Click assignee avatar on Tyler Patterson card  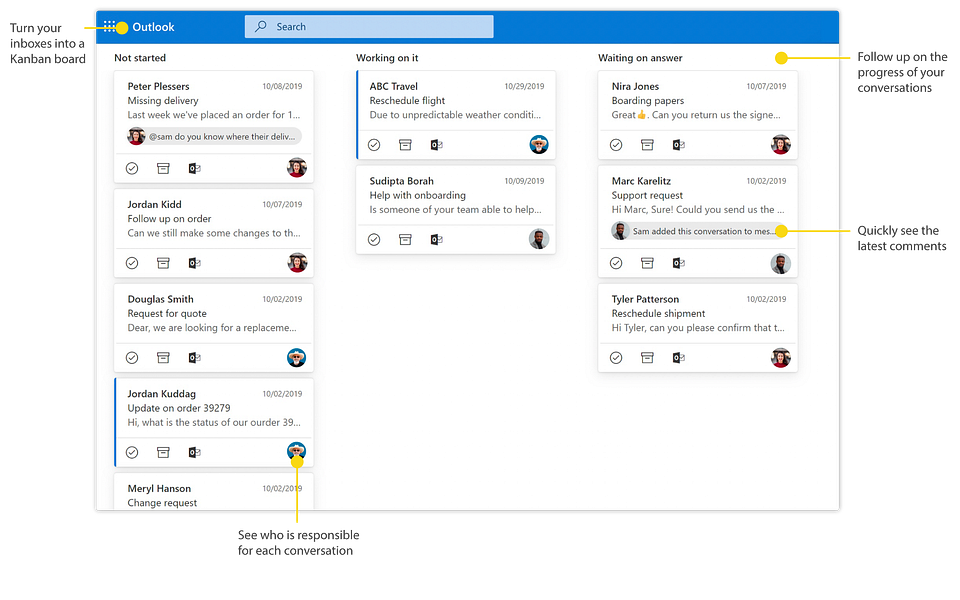(x=781, y=358)
